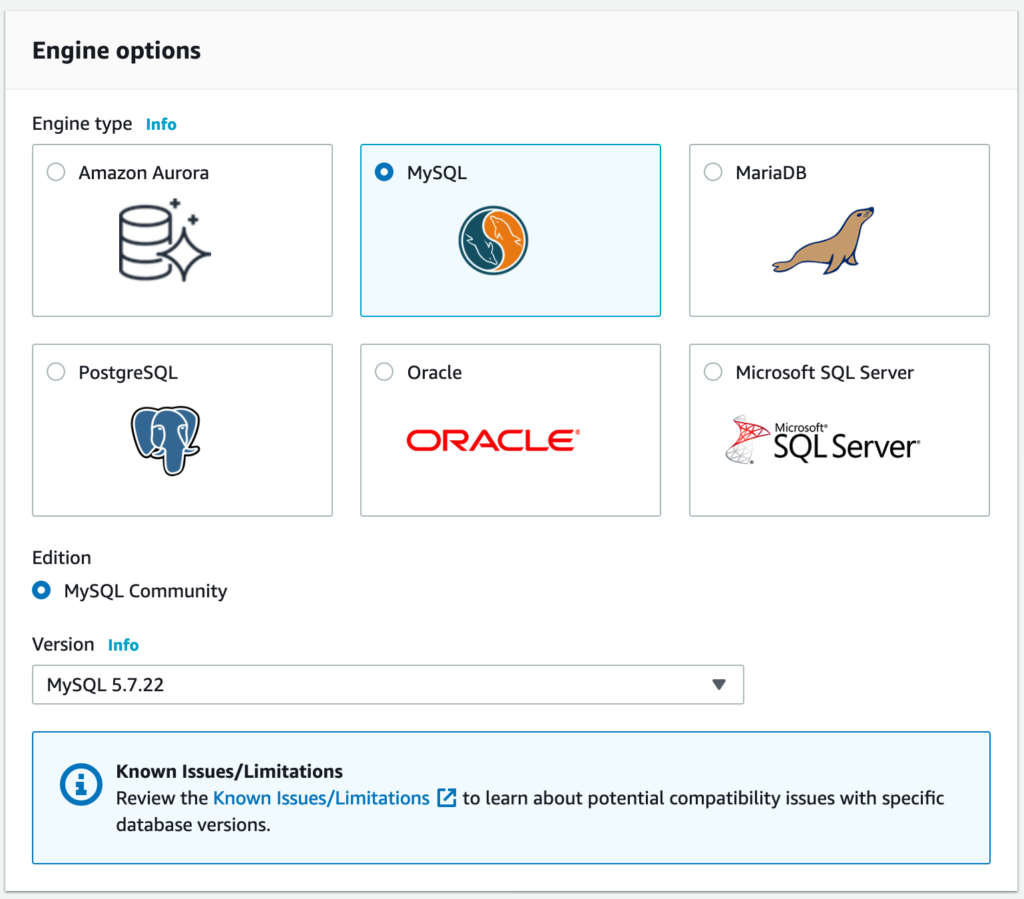
Task: Click the Microsoft SQL Server logo
Action: [823, 439]
